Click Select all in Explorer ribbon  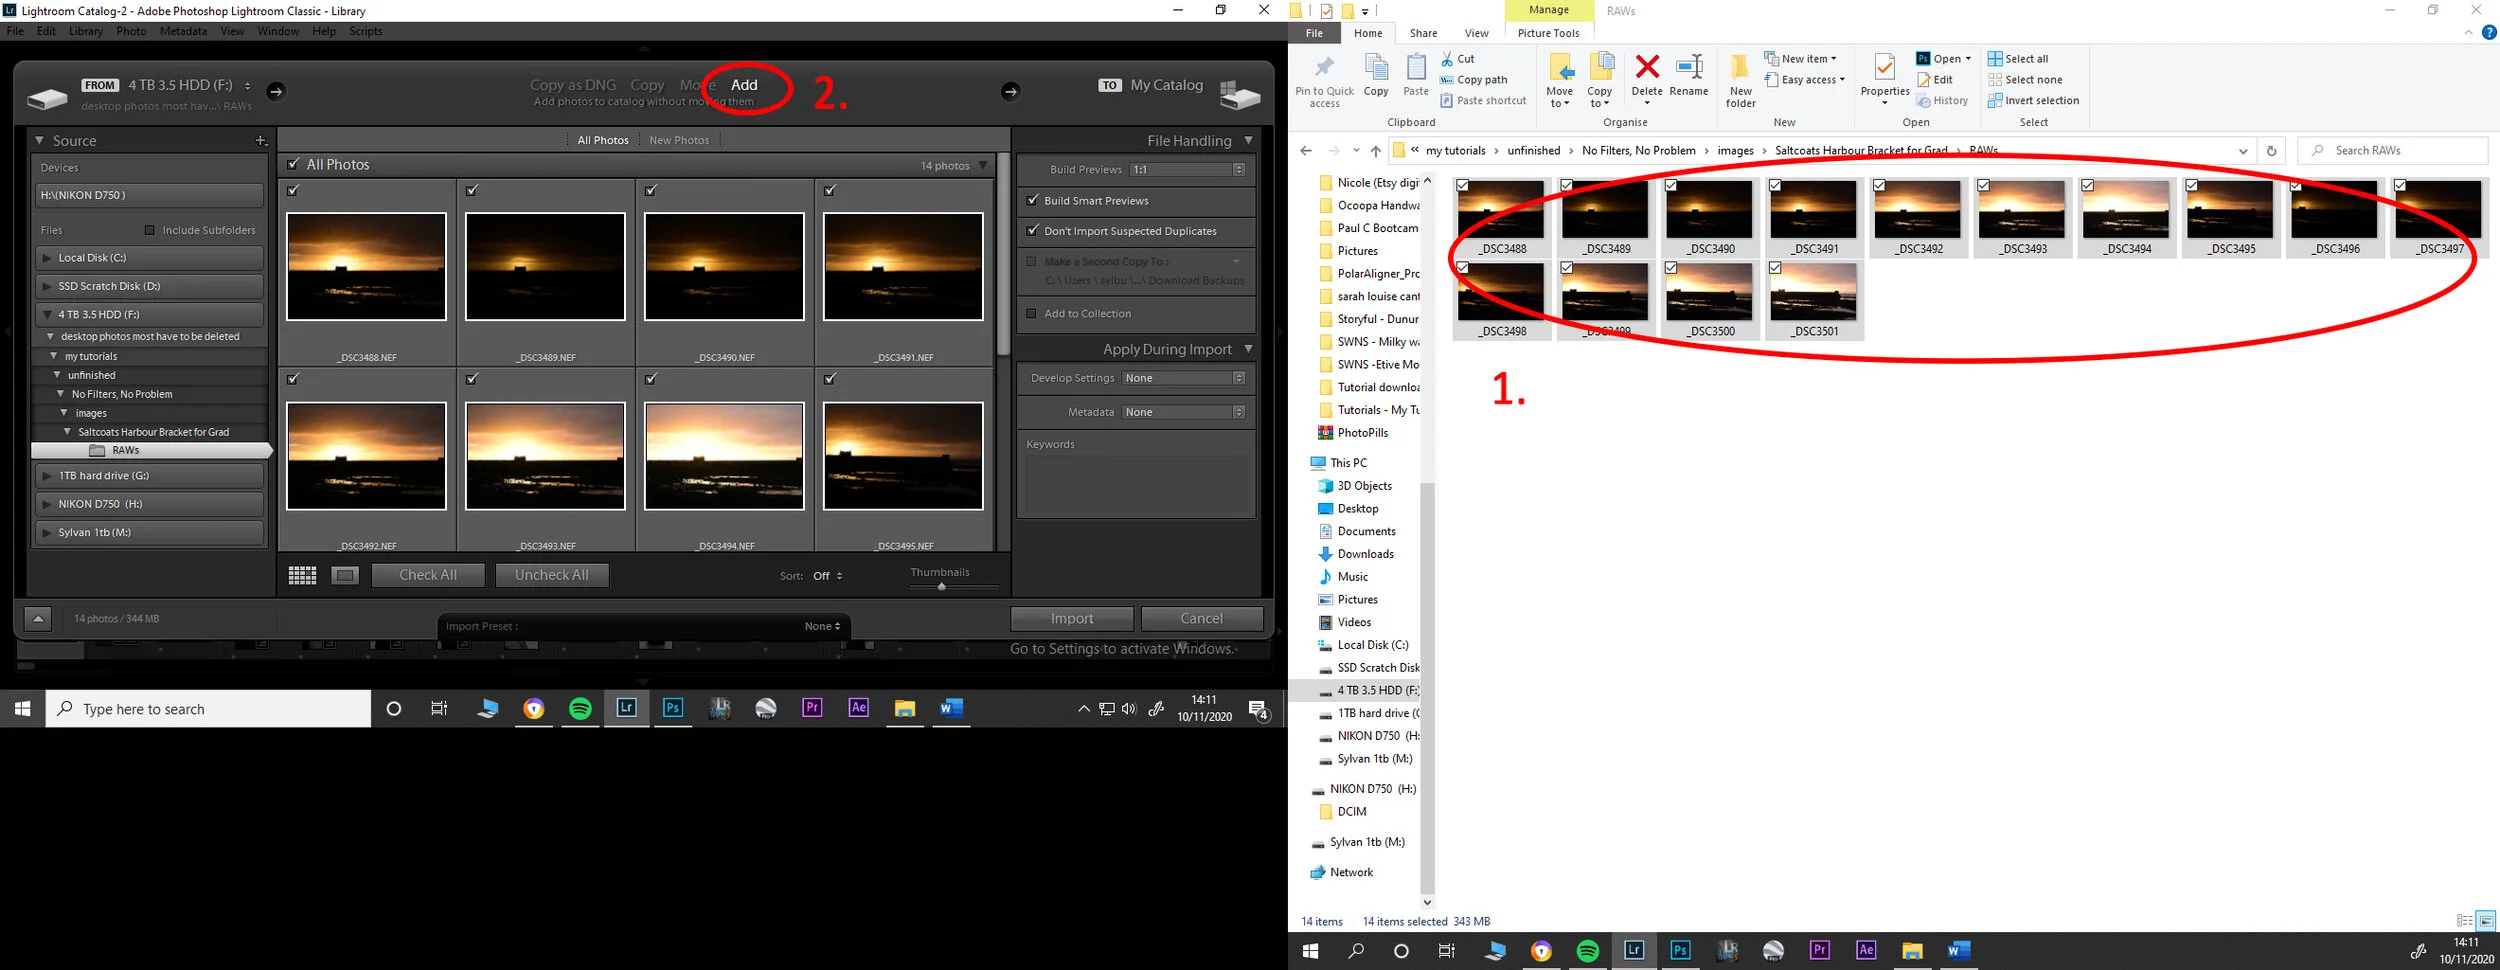click(2018, 59)
